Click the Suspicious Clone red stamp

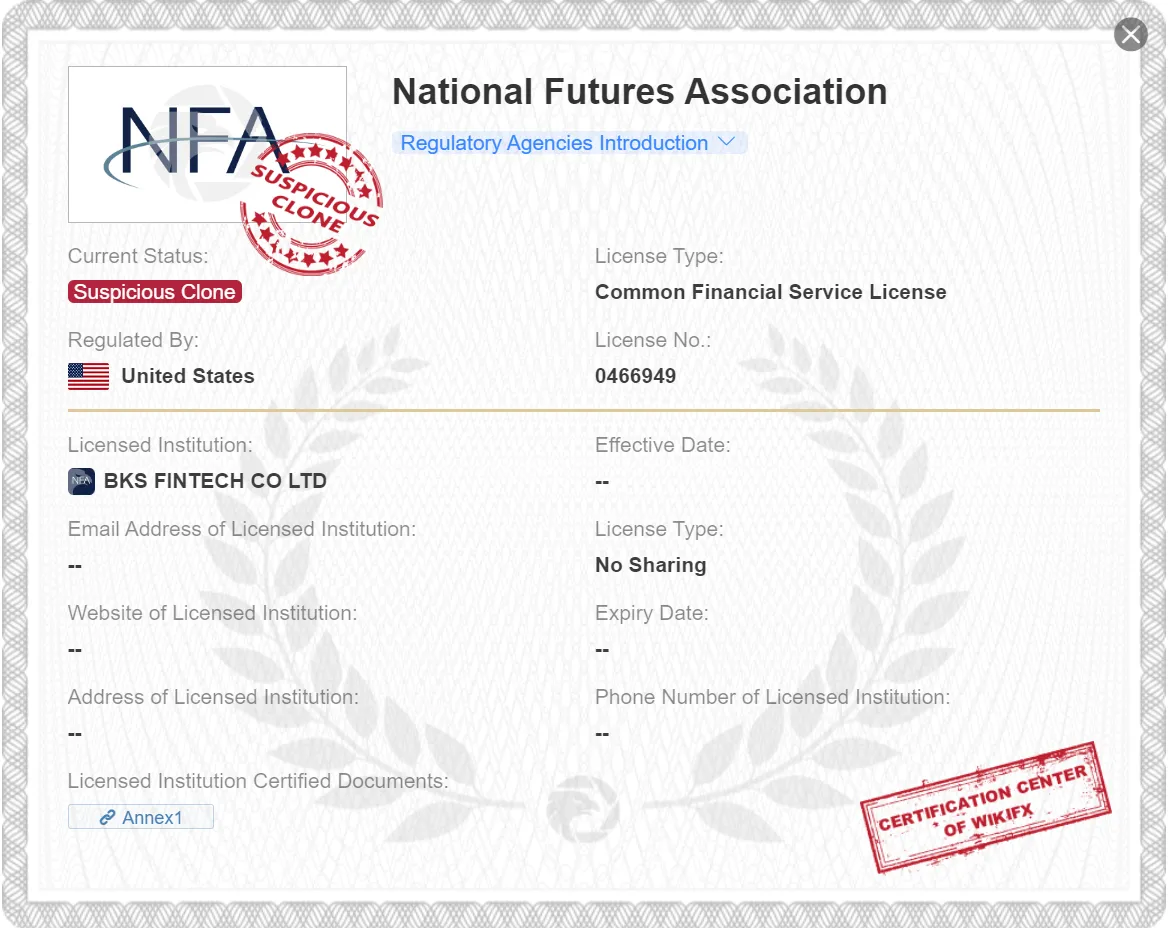coord(311,204)
